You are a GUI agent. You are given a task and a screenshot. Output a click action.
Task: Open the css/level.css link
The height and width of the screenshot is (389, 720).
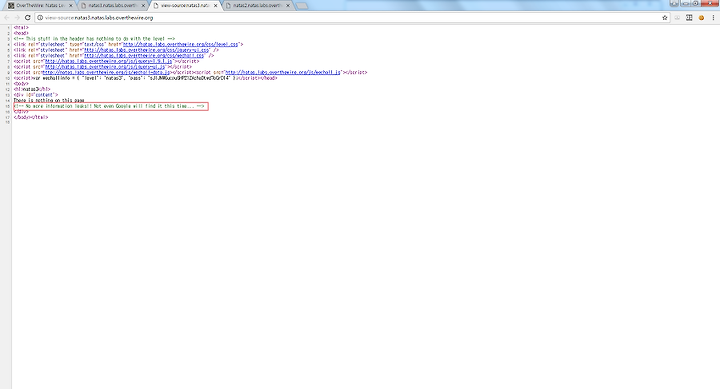(180, 45)
